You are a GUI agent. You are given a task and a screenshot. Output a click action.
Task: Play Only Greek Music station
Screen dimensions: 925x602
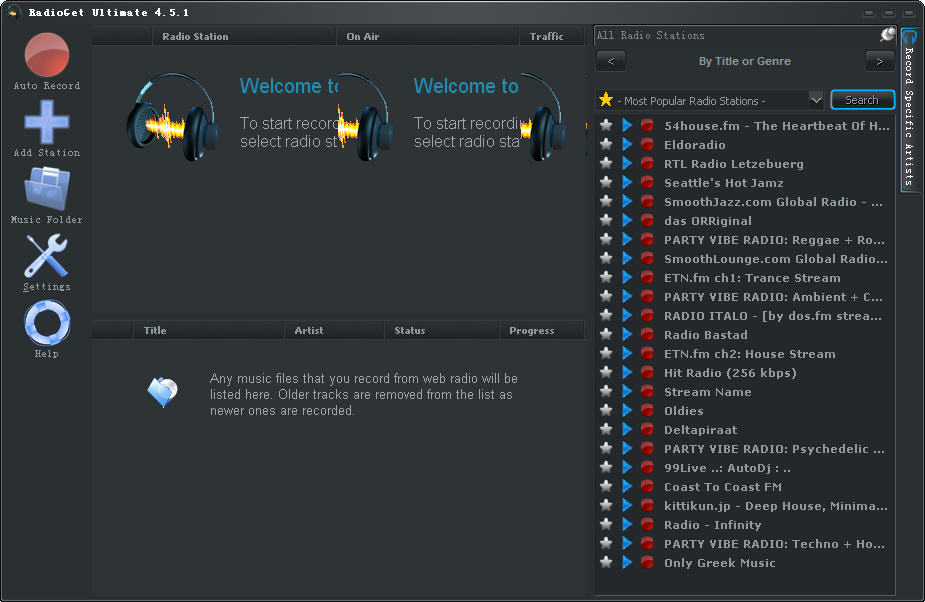pyautogui.click(x=626, y=562)
